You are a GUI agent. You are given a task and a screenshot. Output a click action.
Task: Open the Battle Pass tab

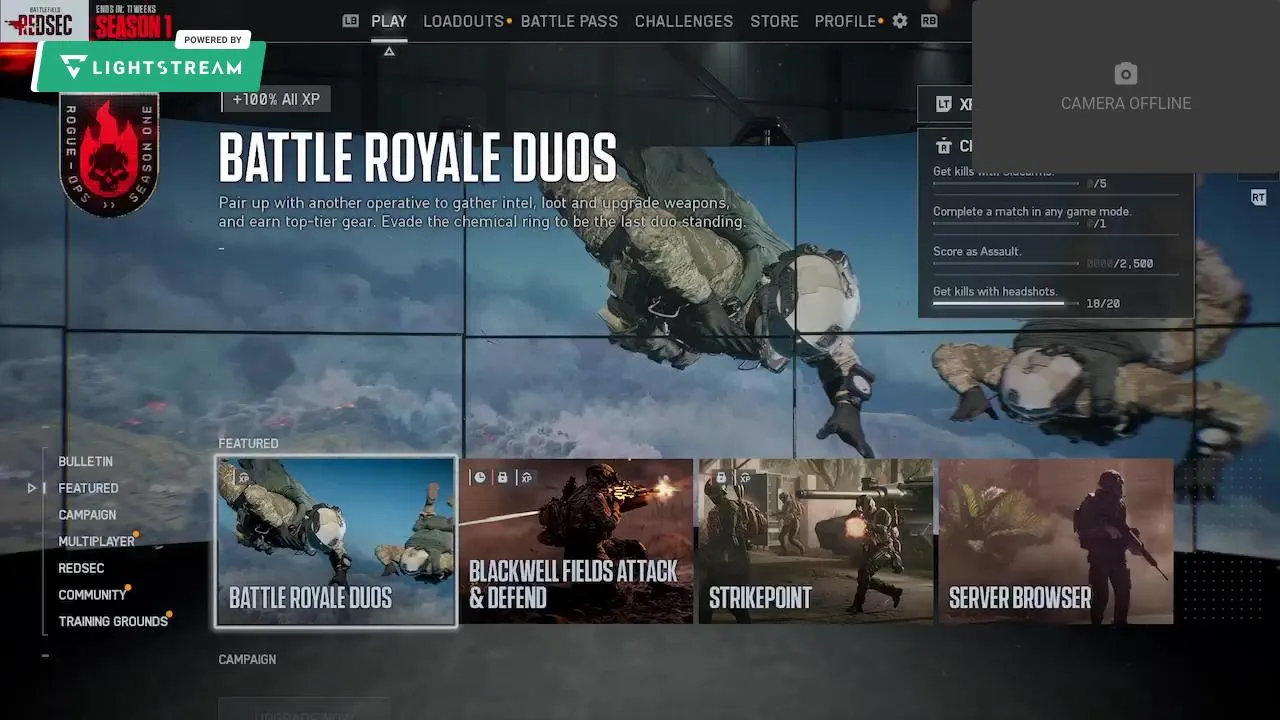(569, 21)
